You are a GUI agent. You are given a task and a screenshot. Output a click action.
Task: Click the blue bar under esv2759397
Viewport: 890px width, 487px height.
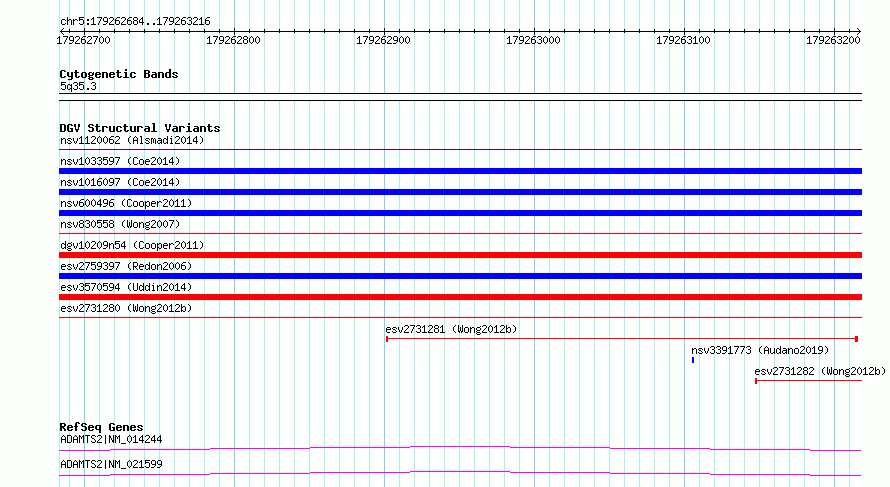point(460,276)
